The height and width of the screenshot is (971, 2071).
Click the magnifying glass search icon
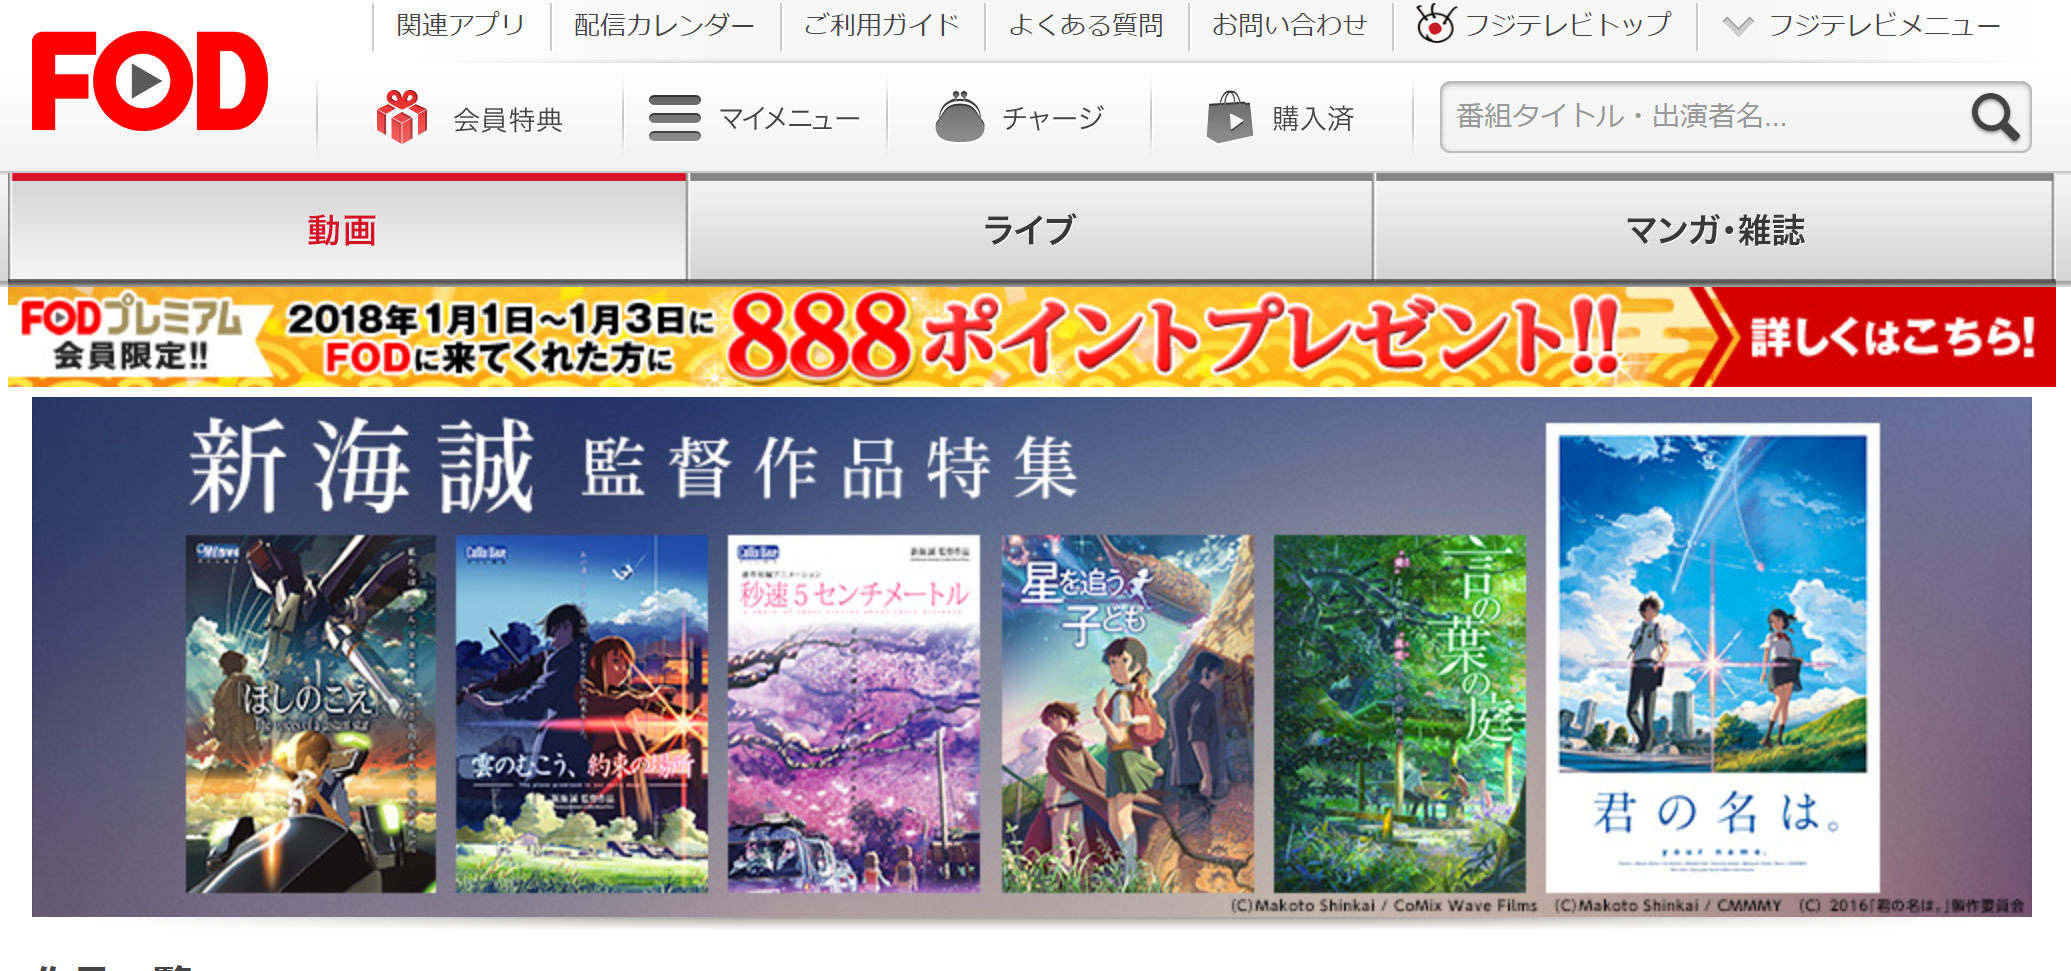coord(1995,118)
